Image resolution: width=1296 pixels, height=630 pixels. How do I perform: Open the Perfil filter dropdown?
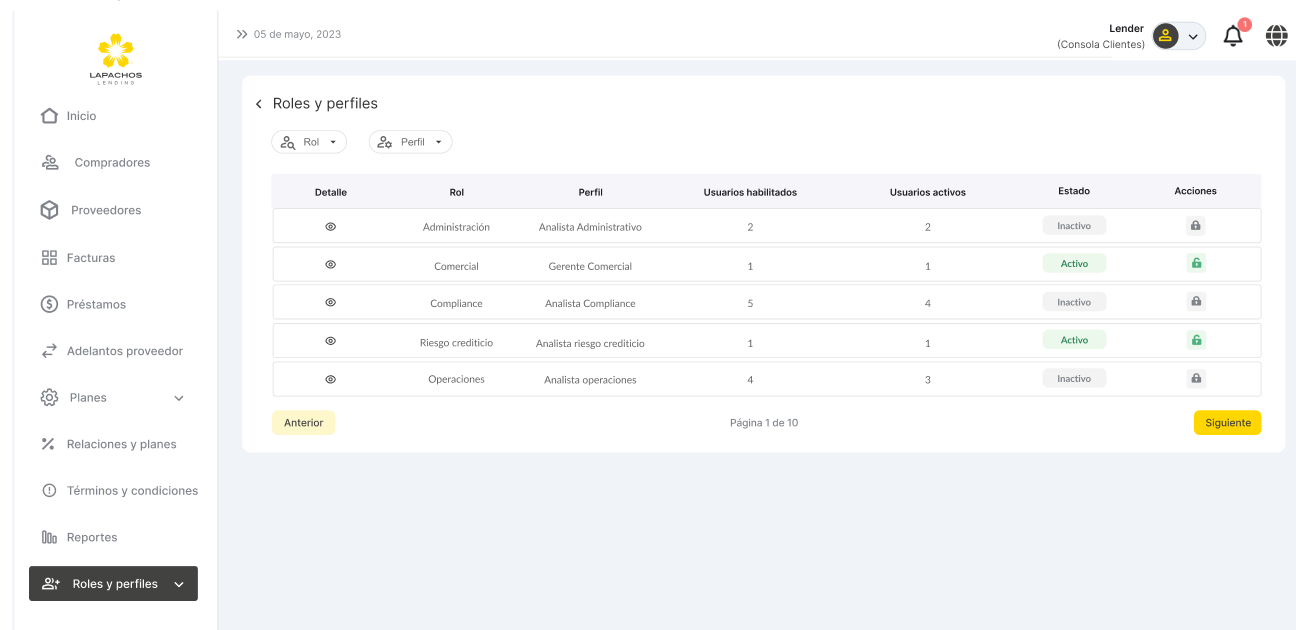[411, 142]
